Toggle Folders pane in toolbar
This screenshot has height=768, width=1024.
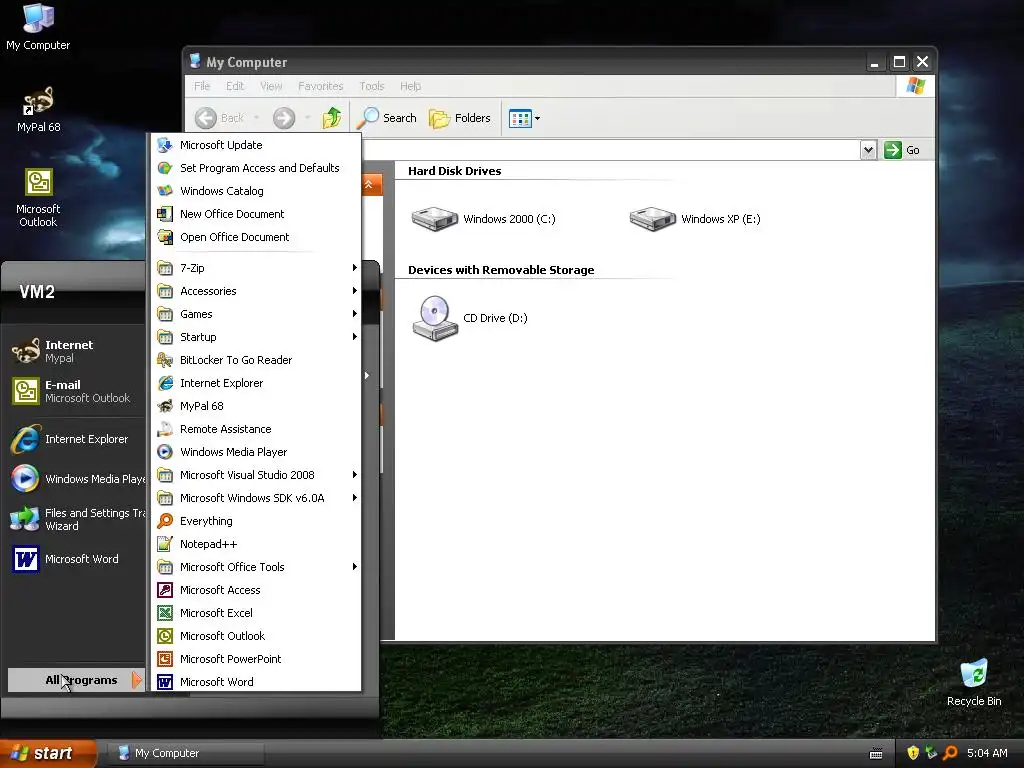(x=460, y=118)
